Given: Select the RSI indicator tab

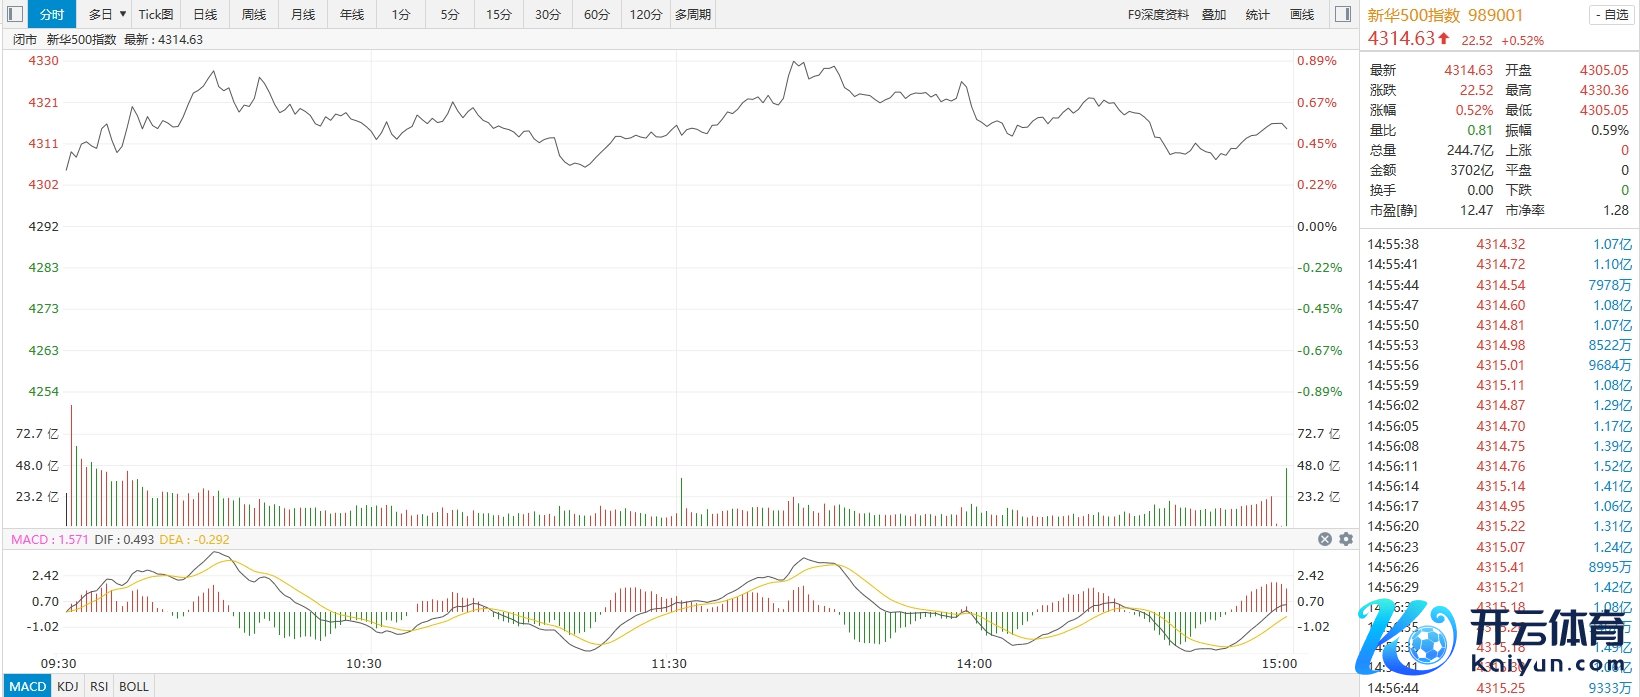Looking at the screenshot, I should coord(99,686).
